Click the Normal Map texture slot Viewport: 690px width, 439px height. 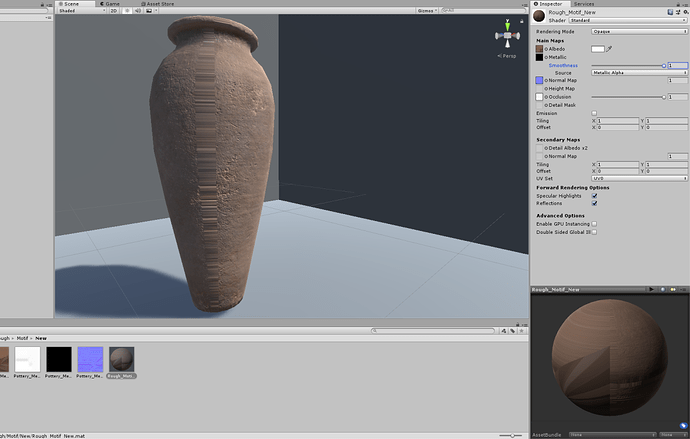[539, 80]
